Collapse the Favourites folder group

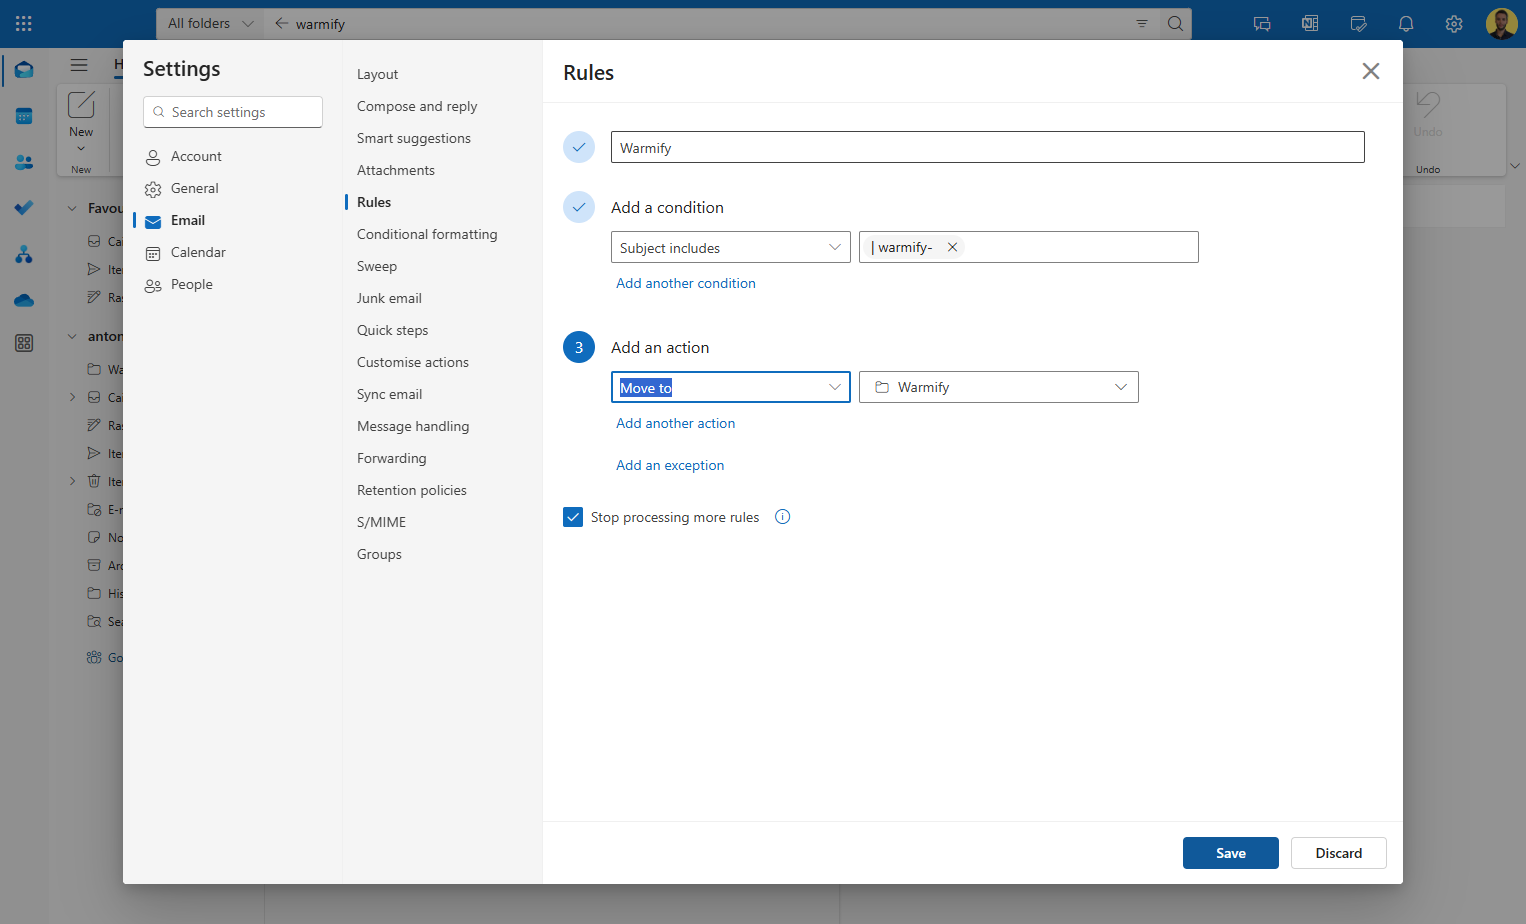click(72, 208)
